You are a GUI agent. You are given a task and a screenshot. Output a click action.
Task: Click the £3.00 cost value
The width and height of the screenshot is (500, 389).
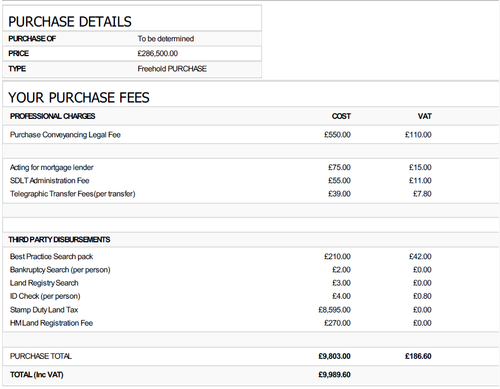coord(341,283)
